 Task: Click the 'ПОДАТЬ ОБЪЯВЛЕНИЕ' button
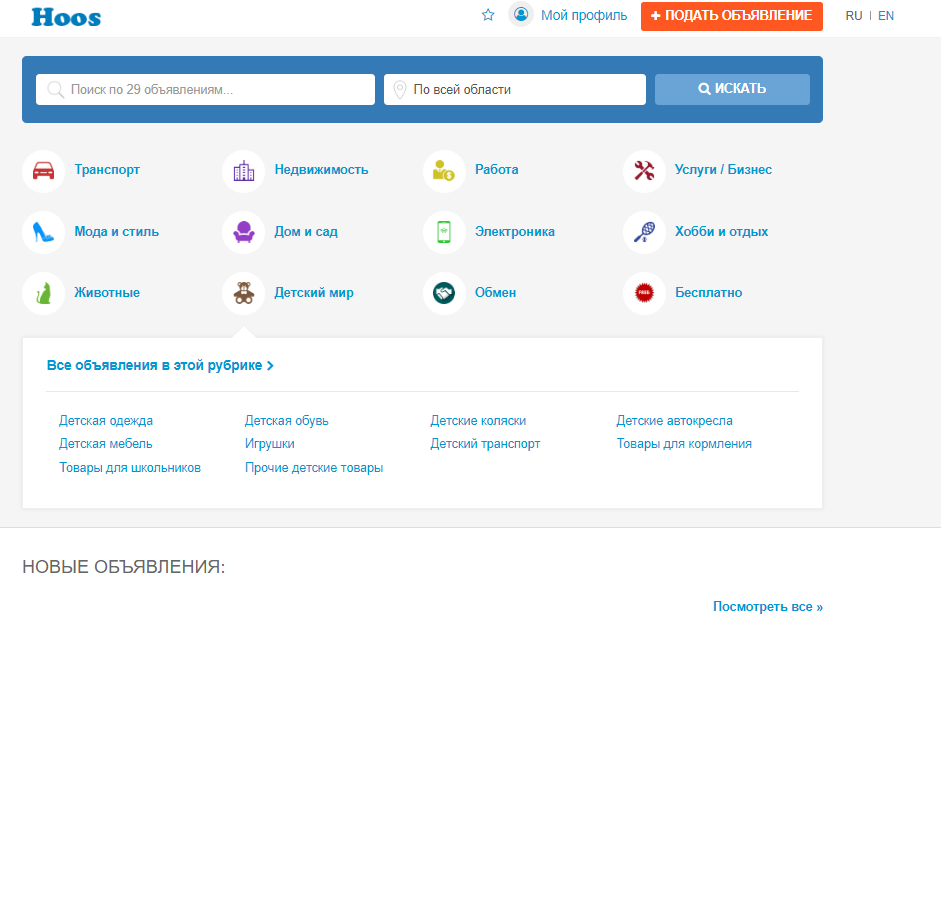click(731, 16)
